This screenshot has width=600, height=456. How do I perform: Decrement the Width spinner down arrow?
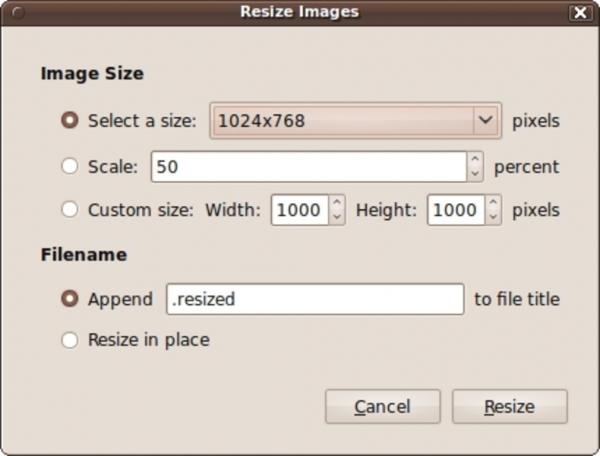point(337,217)
